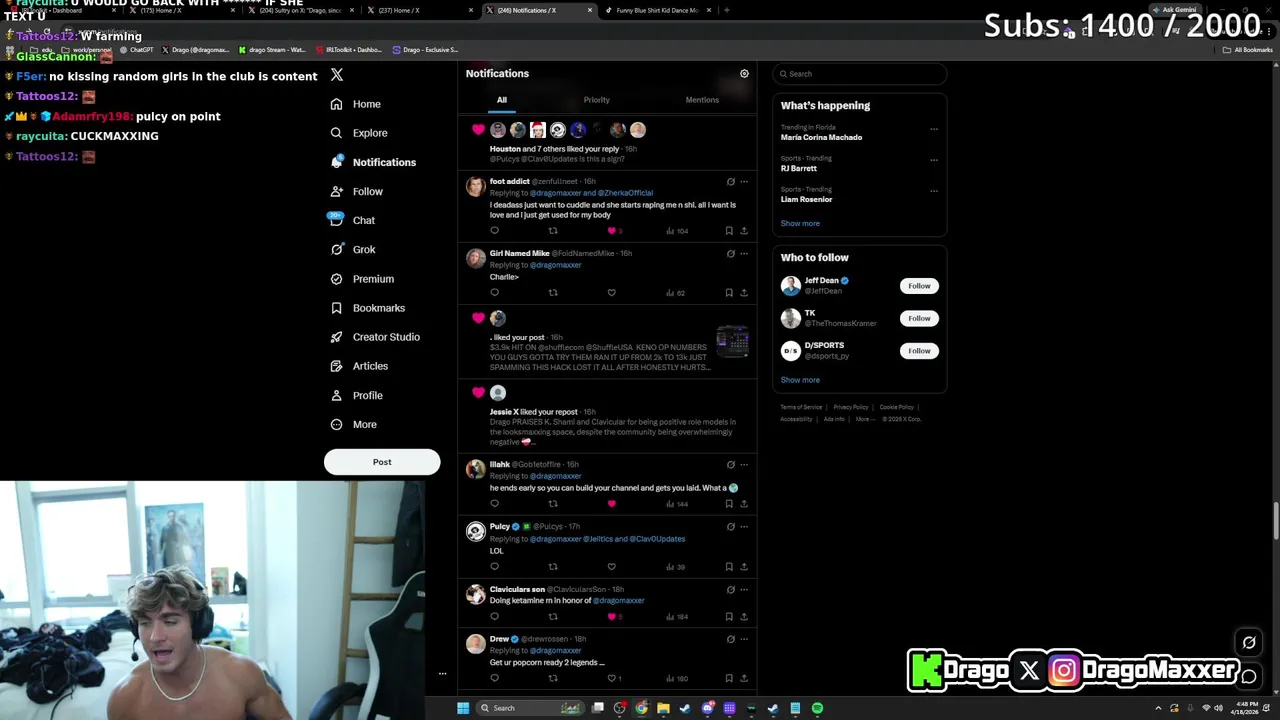The image size is (1280, 720).
Task: Open more options on lilahk's reply
Action: [744, 465]
